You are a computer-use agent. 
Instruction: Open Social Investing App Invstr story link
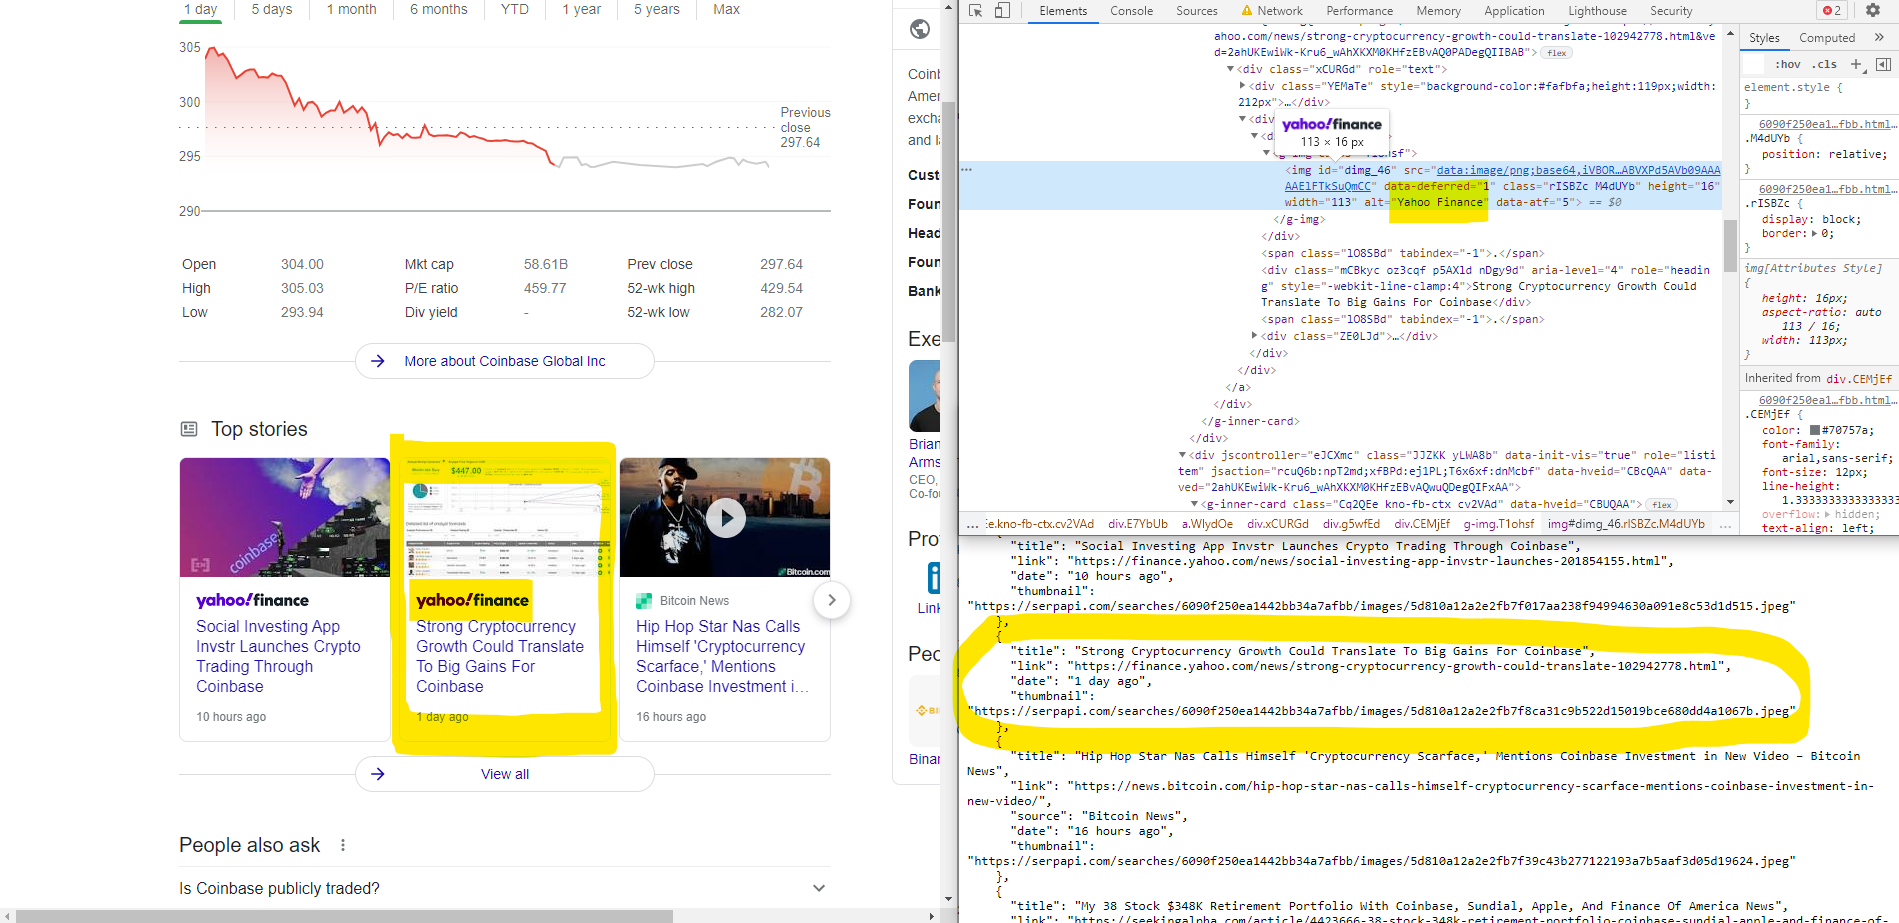coord(278,656)
